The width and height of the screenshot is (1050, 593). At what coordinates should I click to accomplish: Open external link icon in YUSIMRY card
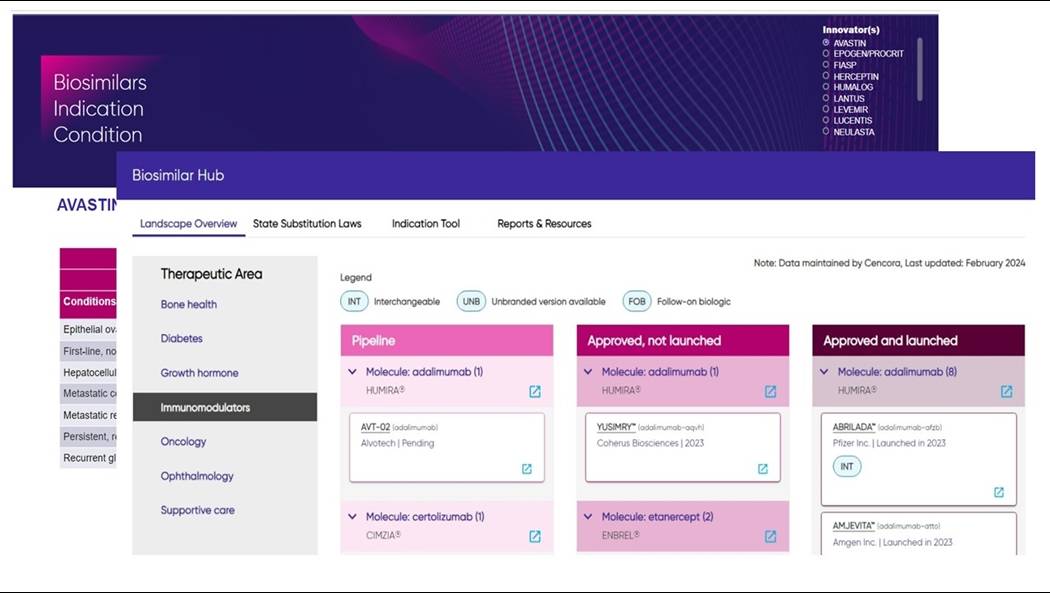(x=763, y=469)
